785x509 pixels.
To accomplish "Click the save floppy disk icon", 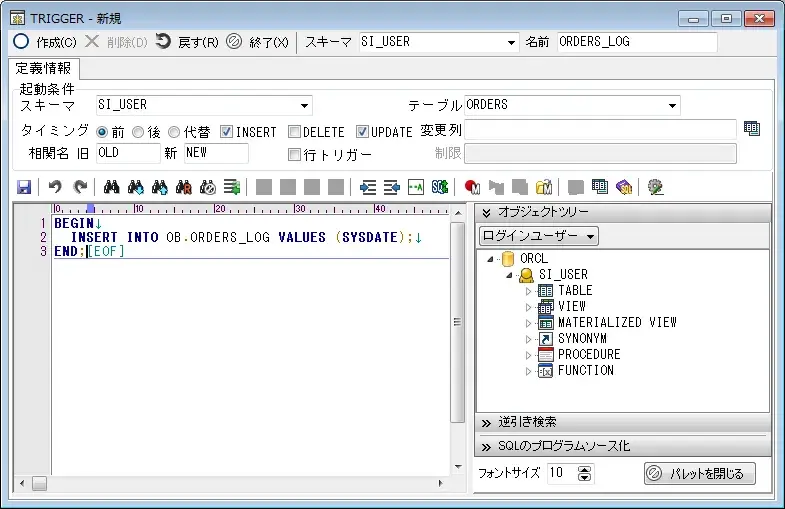I will coord(24,187).
